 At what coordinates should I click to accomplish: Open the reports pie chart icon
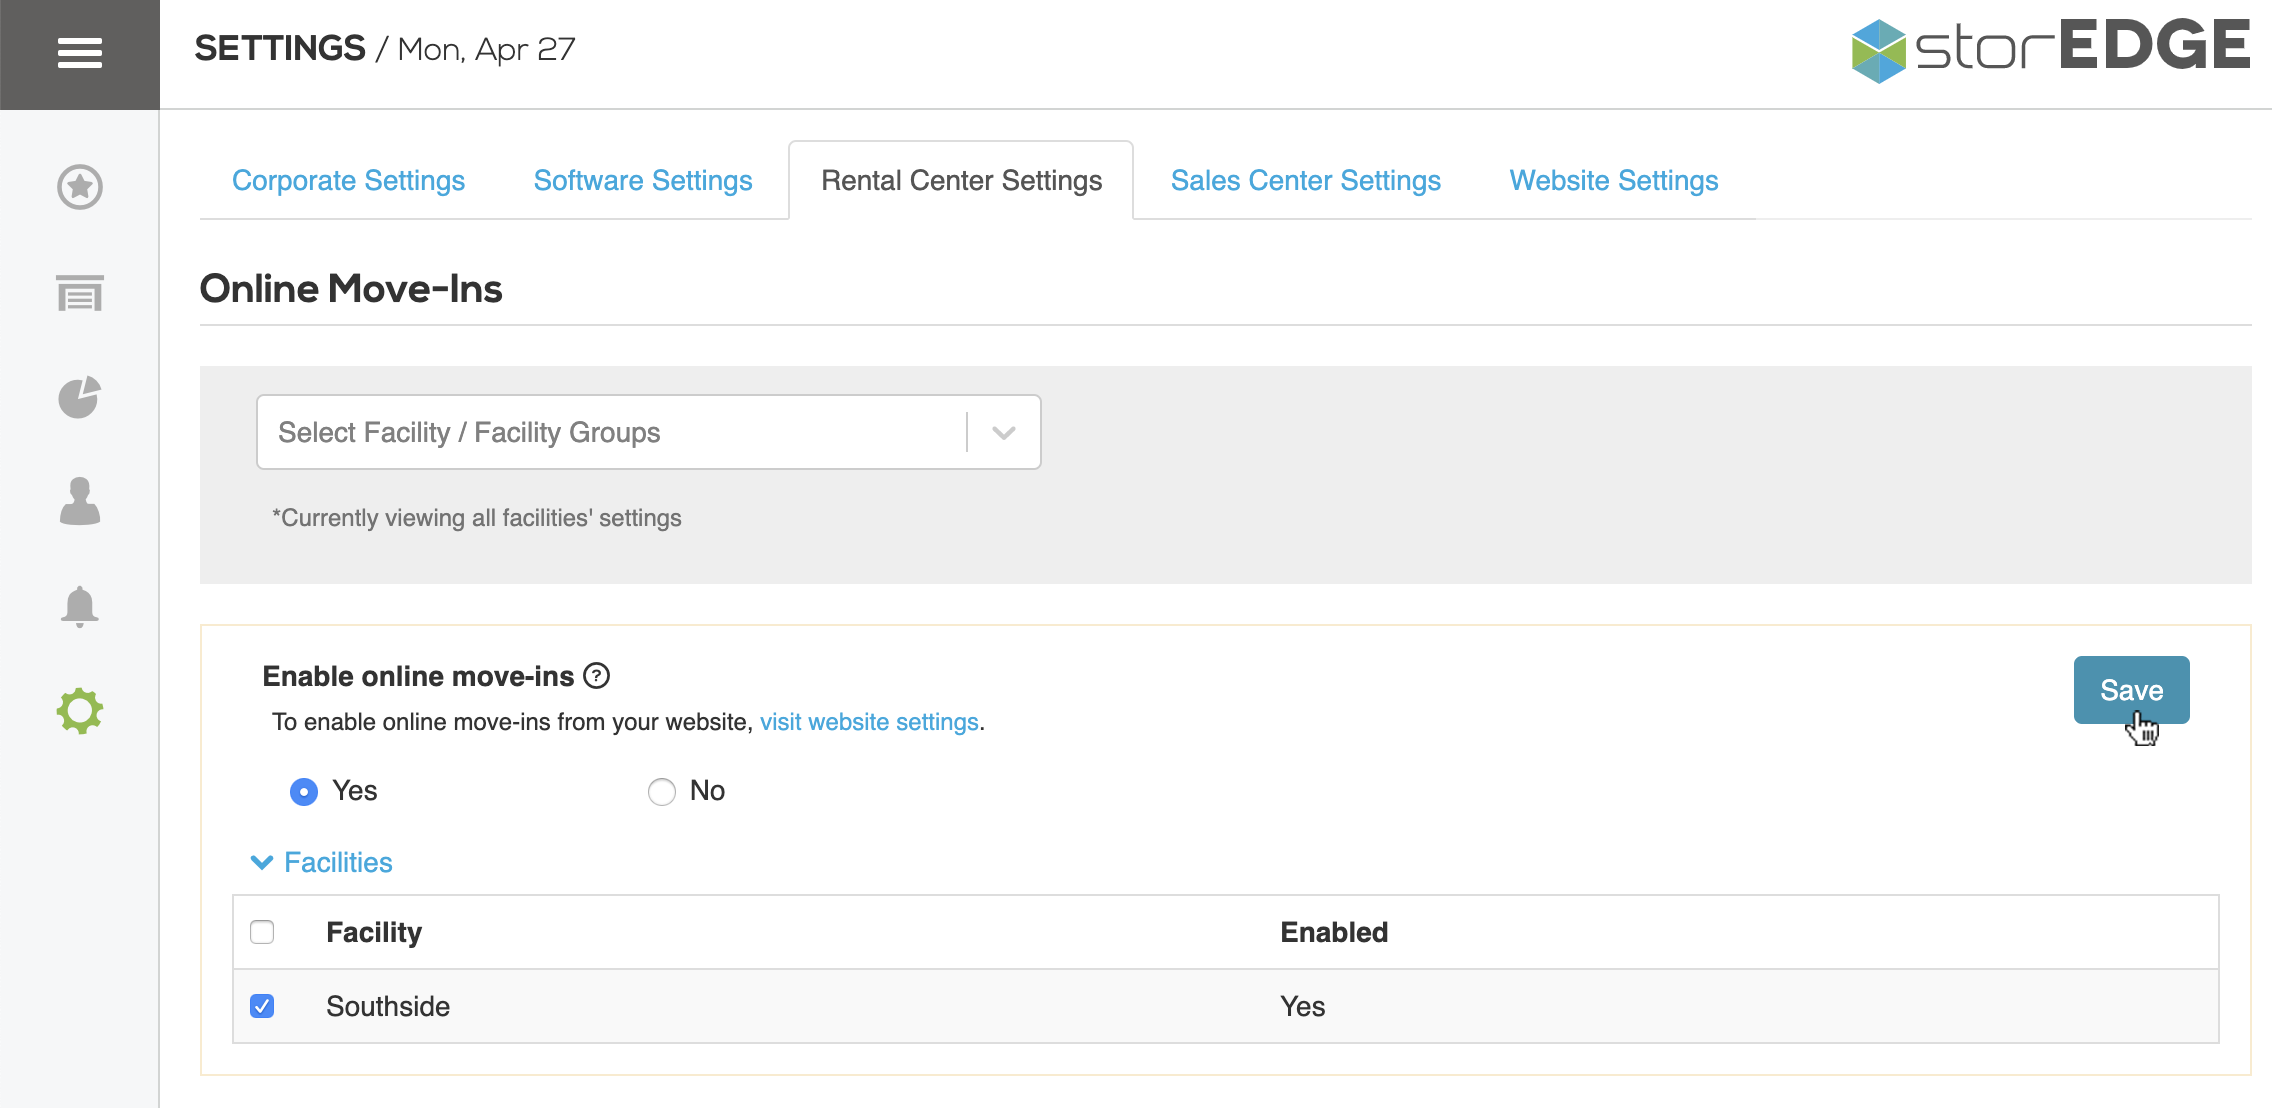79,398
